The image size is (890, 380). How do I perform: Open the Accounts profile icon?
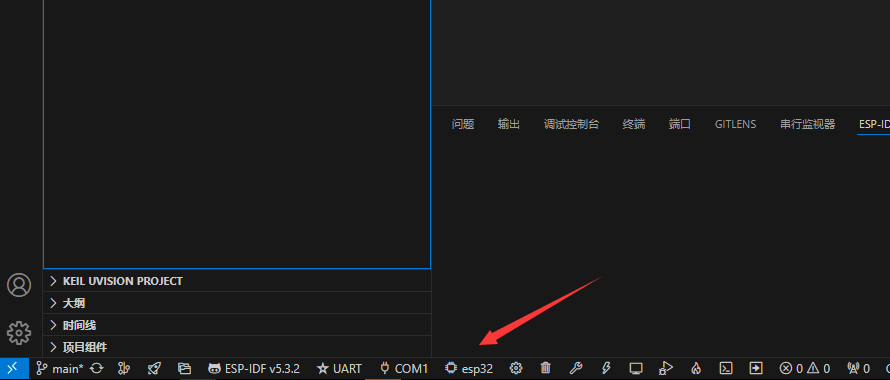tap(19, 285)
